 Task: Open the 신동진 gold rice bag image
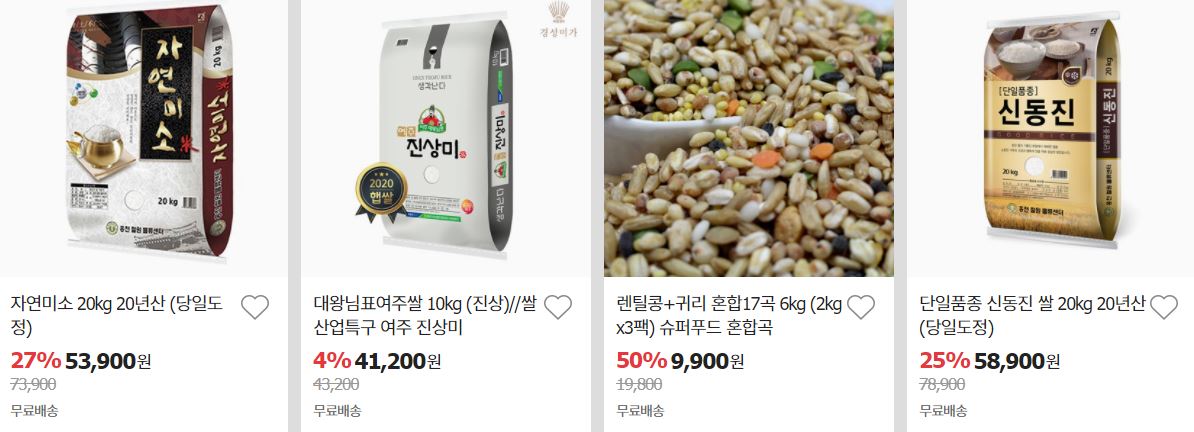(1051, 138)
